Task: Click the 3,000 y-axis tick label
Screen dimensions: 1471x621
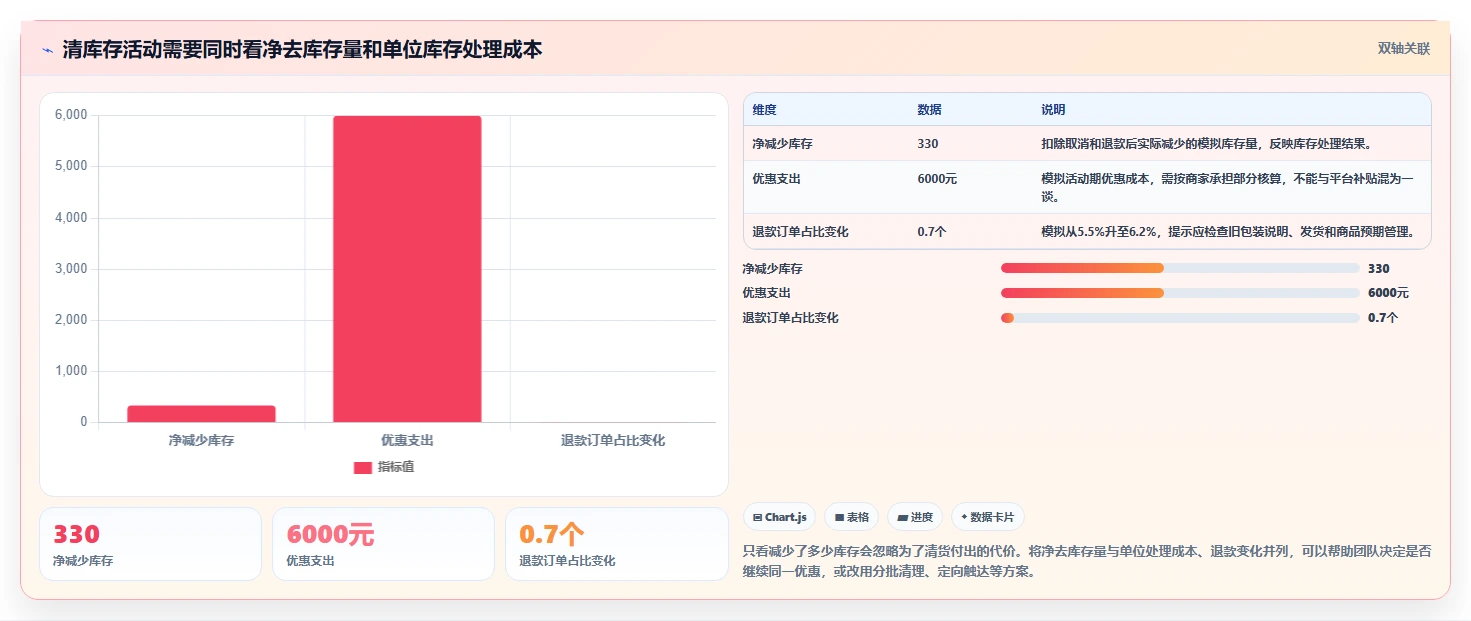Action: tap(71, 269)
